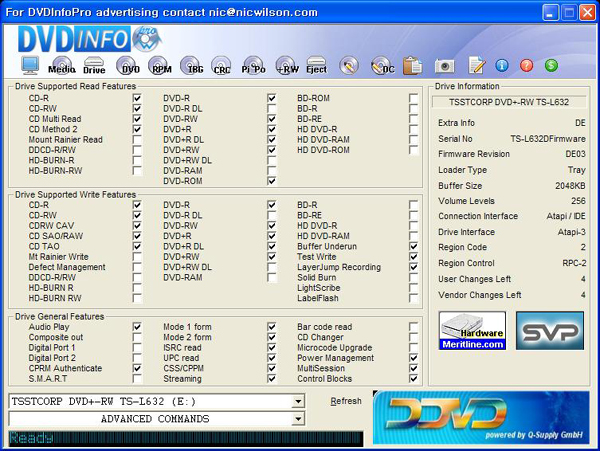Toggle the BD-ROM read checkbox
This screenshot has width=600, height=451.
pos(413,98)
